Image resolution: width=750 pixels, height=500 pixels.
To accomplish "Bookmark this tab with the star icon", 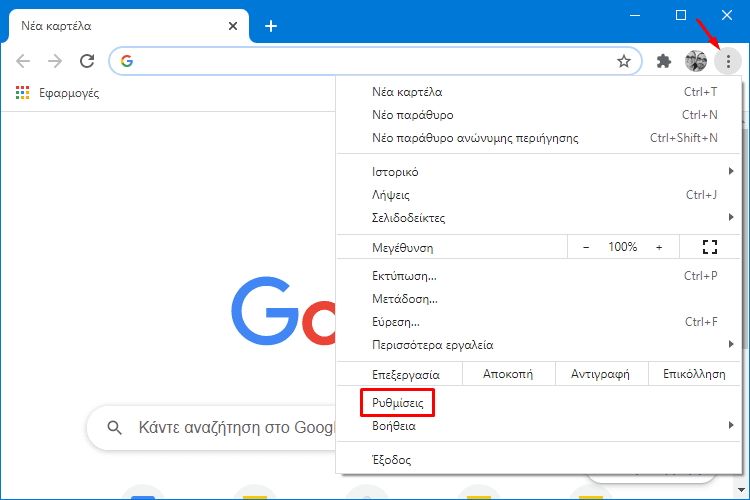I will coord(623,61).
